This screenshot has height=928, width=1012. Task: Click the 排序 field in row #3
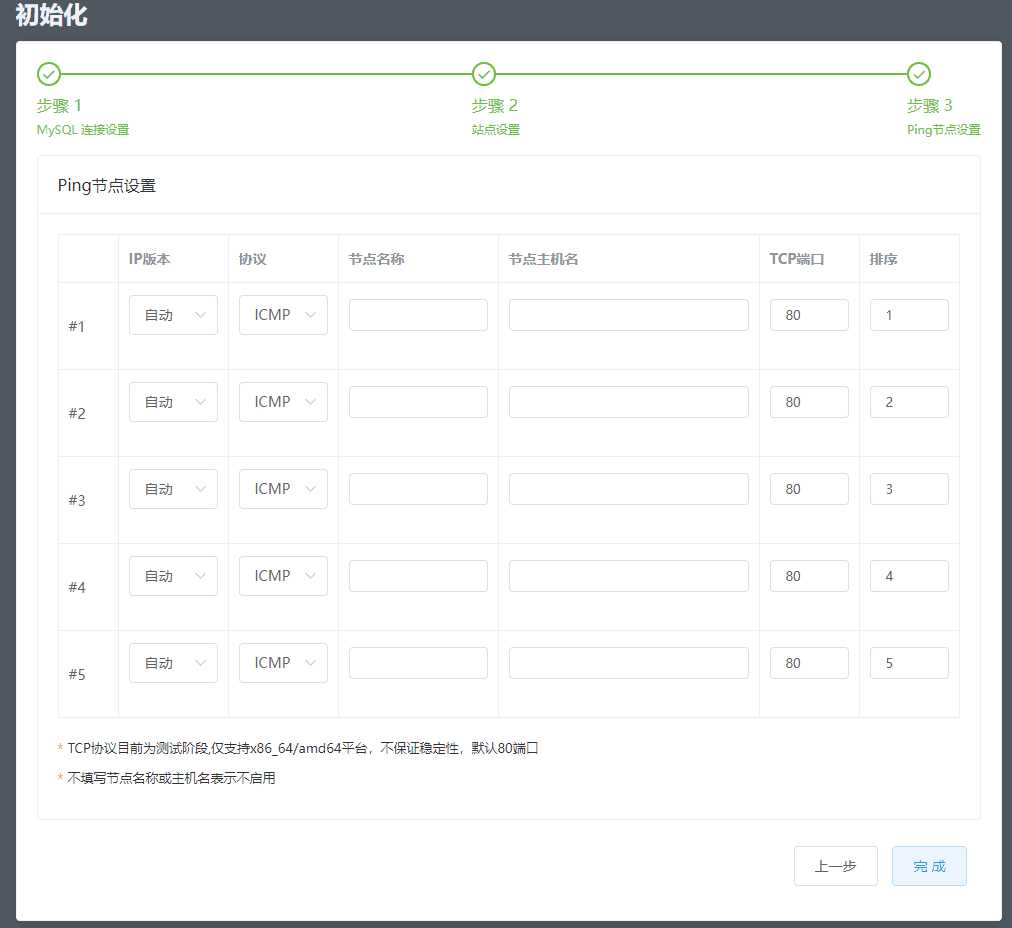pyautogui.click(x=909, y=489)
